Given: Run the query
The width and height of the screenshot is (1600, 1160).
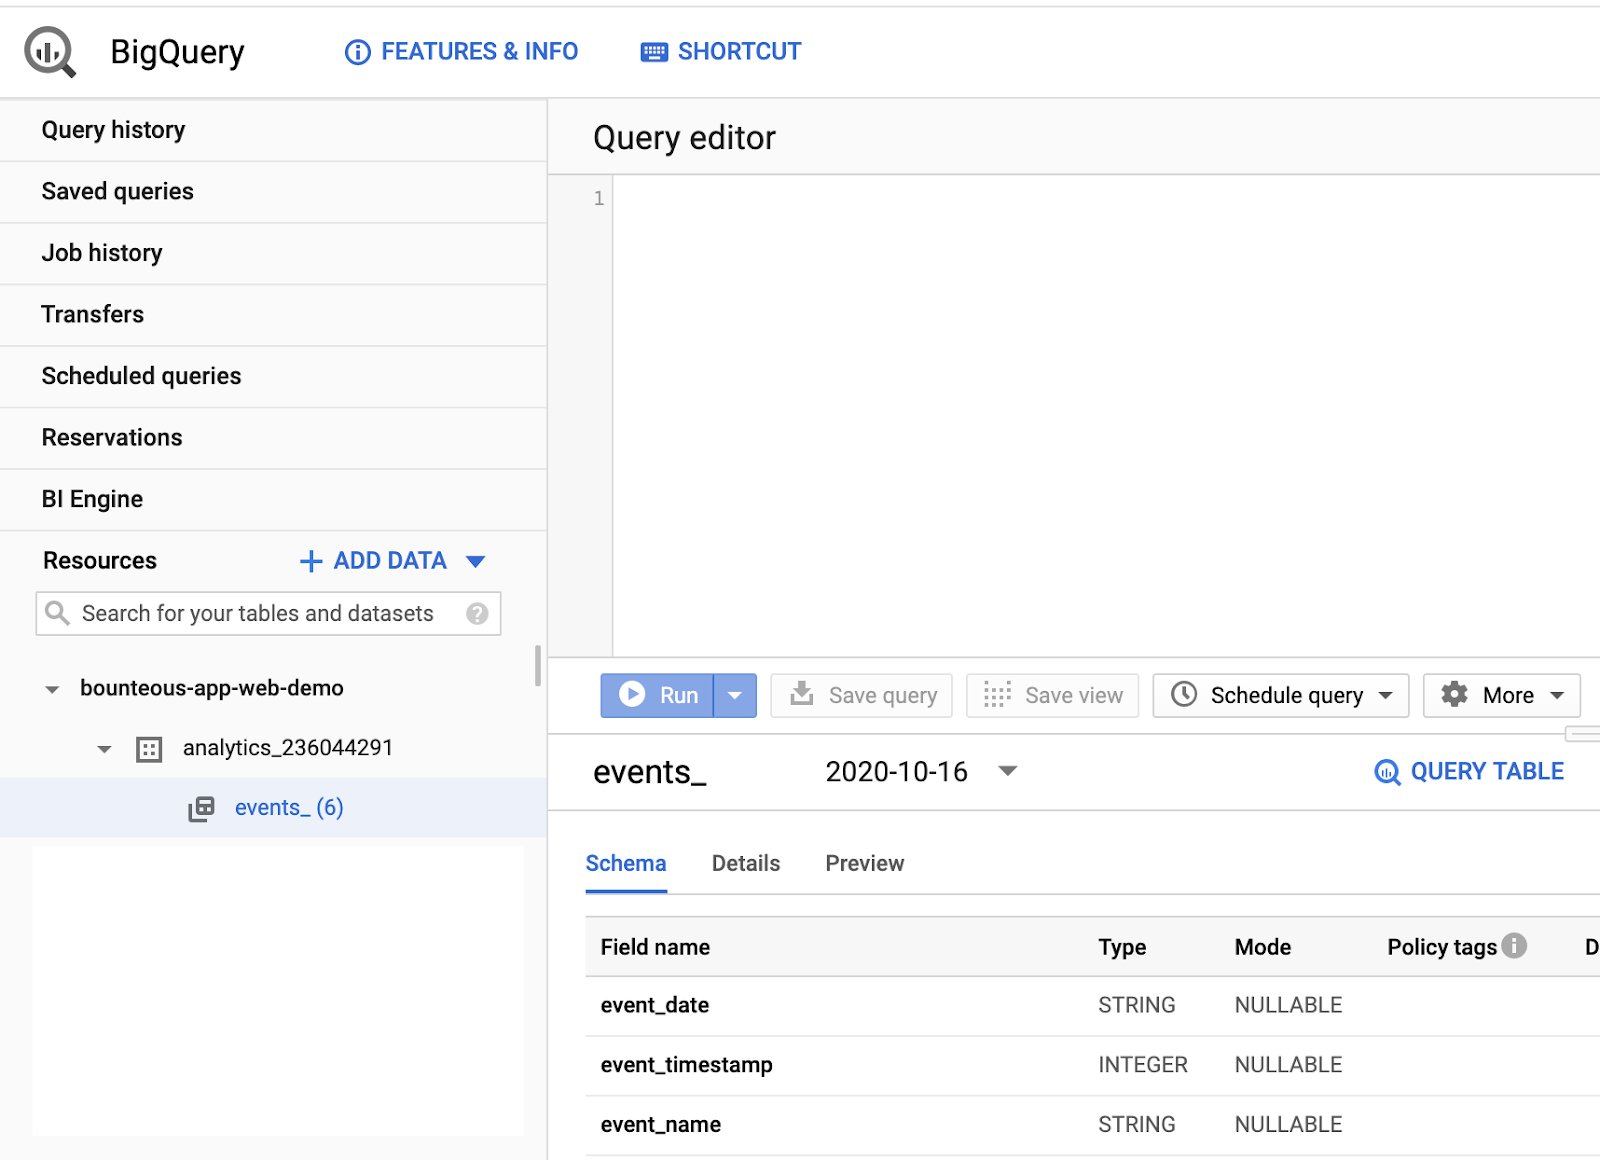Looking at the screenshot, I should coord(657,695).
